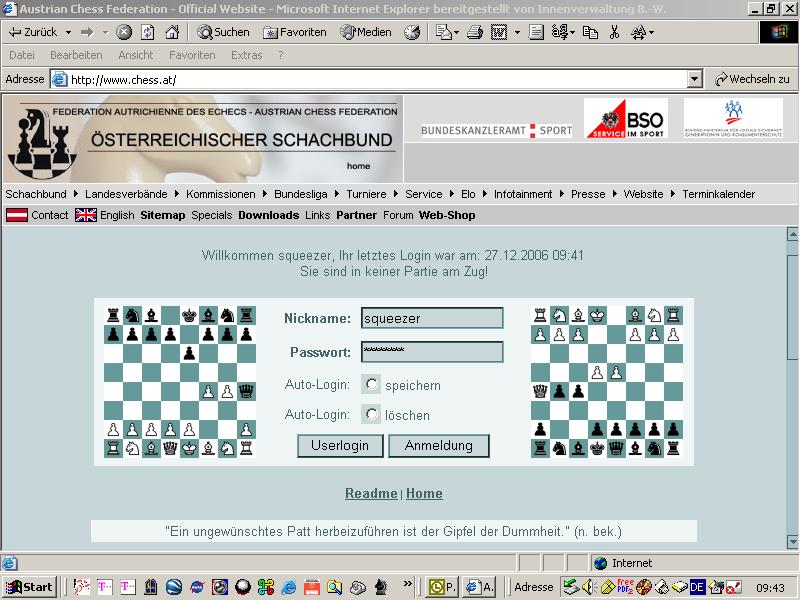Click the scissors cut icon
Screen dimensions: 800x600
click(x=614, y=33)
